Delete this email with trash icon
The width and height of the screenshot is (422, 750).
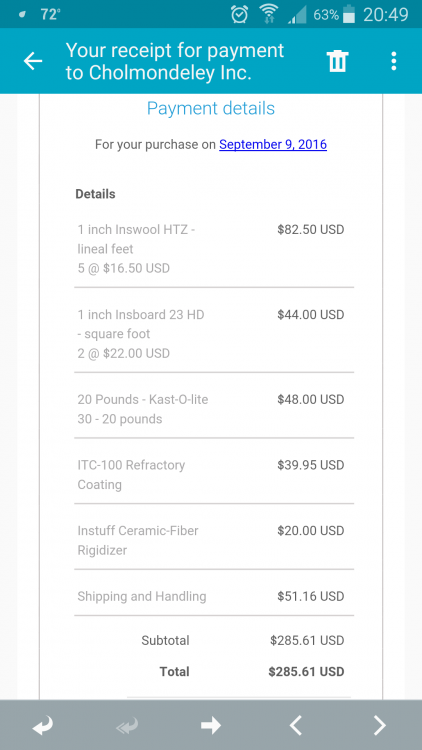337,61
